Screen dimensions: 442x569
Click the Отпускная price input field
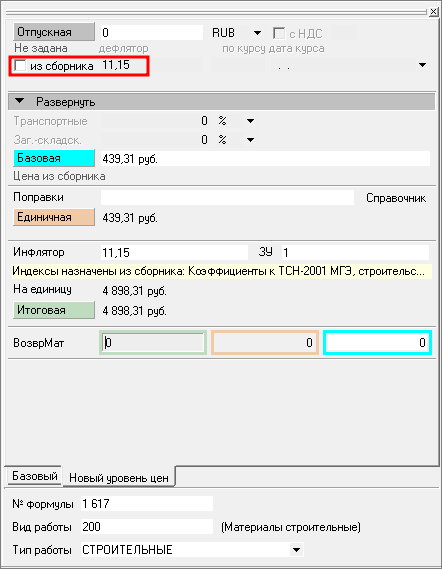(152, 33)
